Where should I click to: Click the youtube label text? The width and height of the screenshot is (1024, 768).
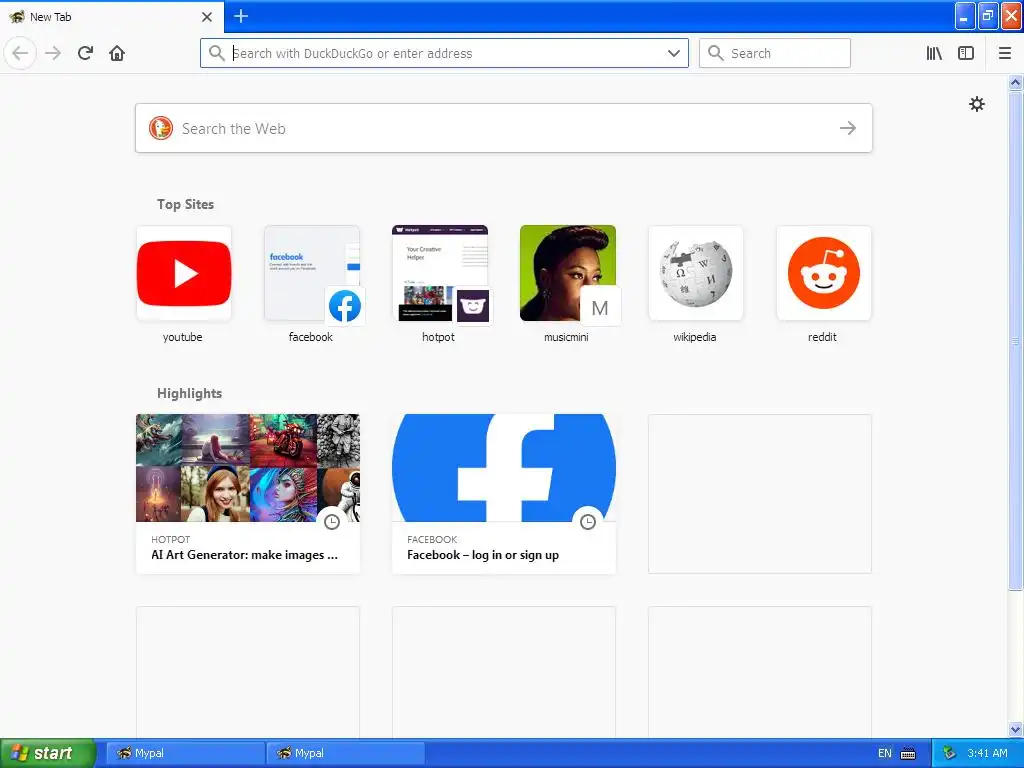(182, 337)
